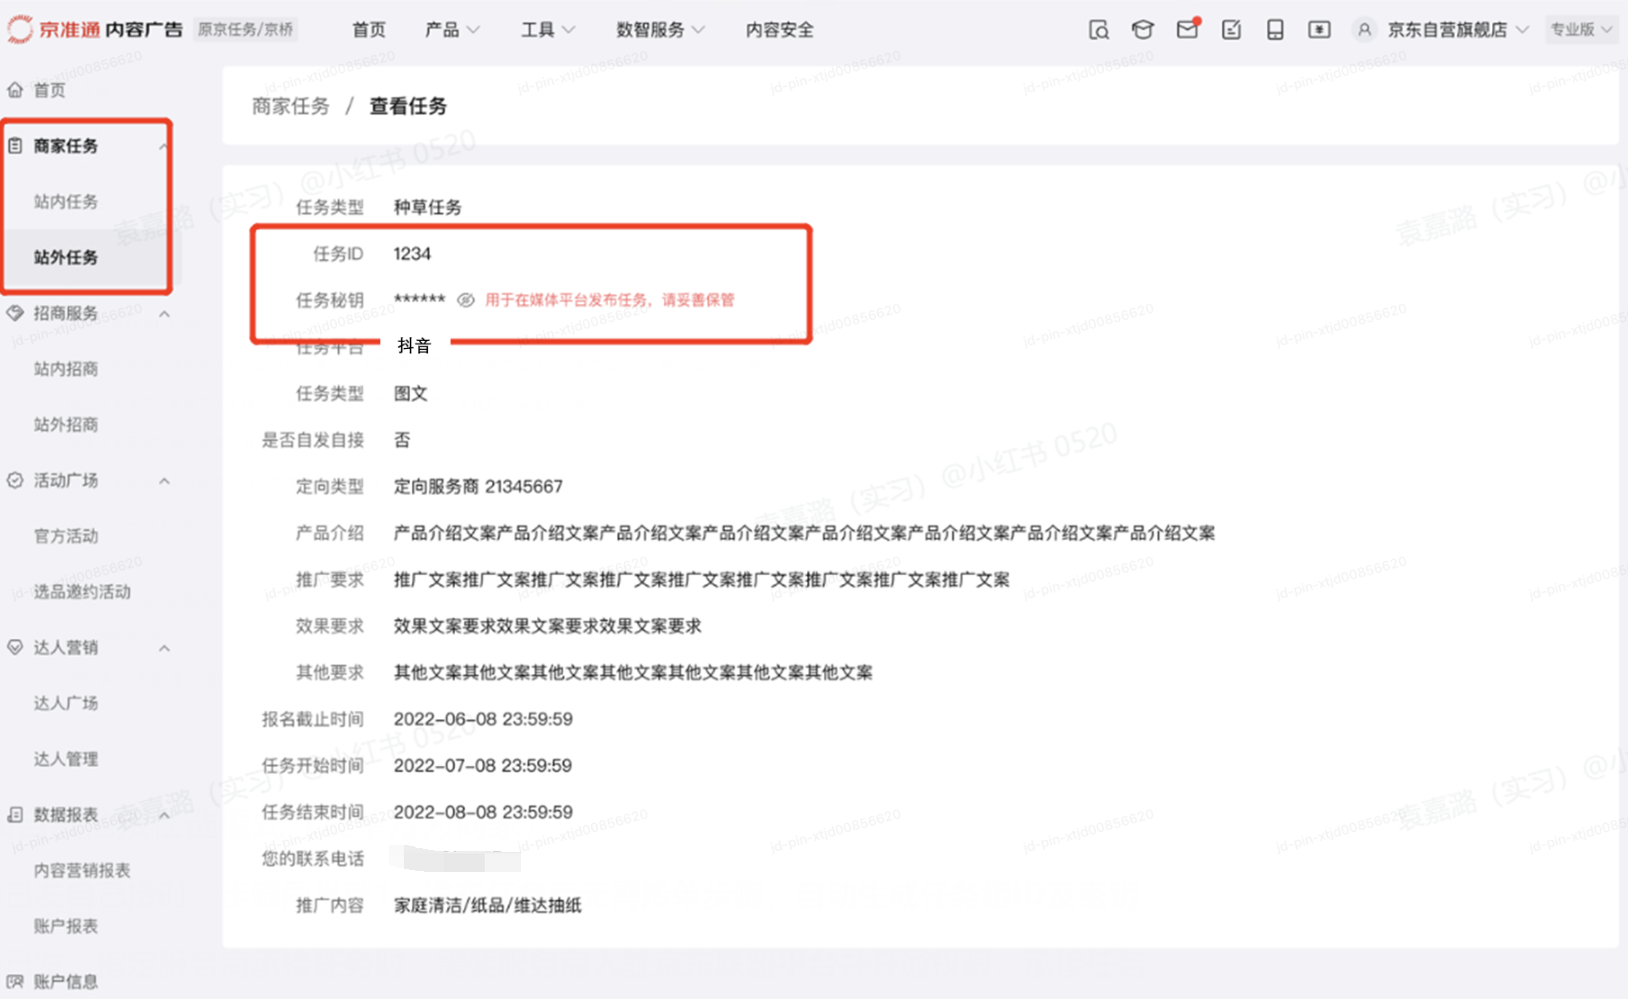Click the 定向服务商 21345667 value
1628x999 pixels.
click(x=478, y=487)
